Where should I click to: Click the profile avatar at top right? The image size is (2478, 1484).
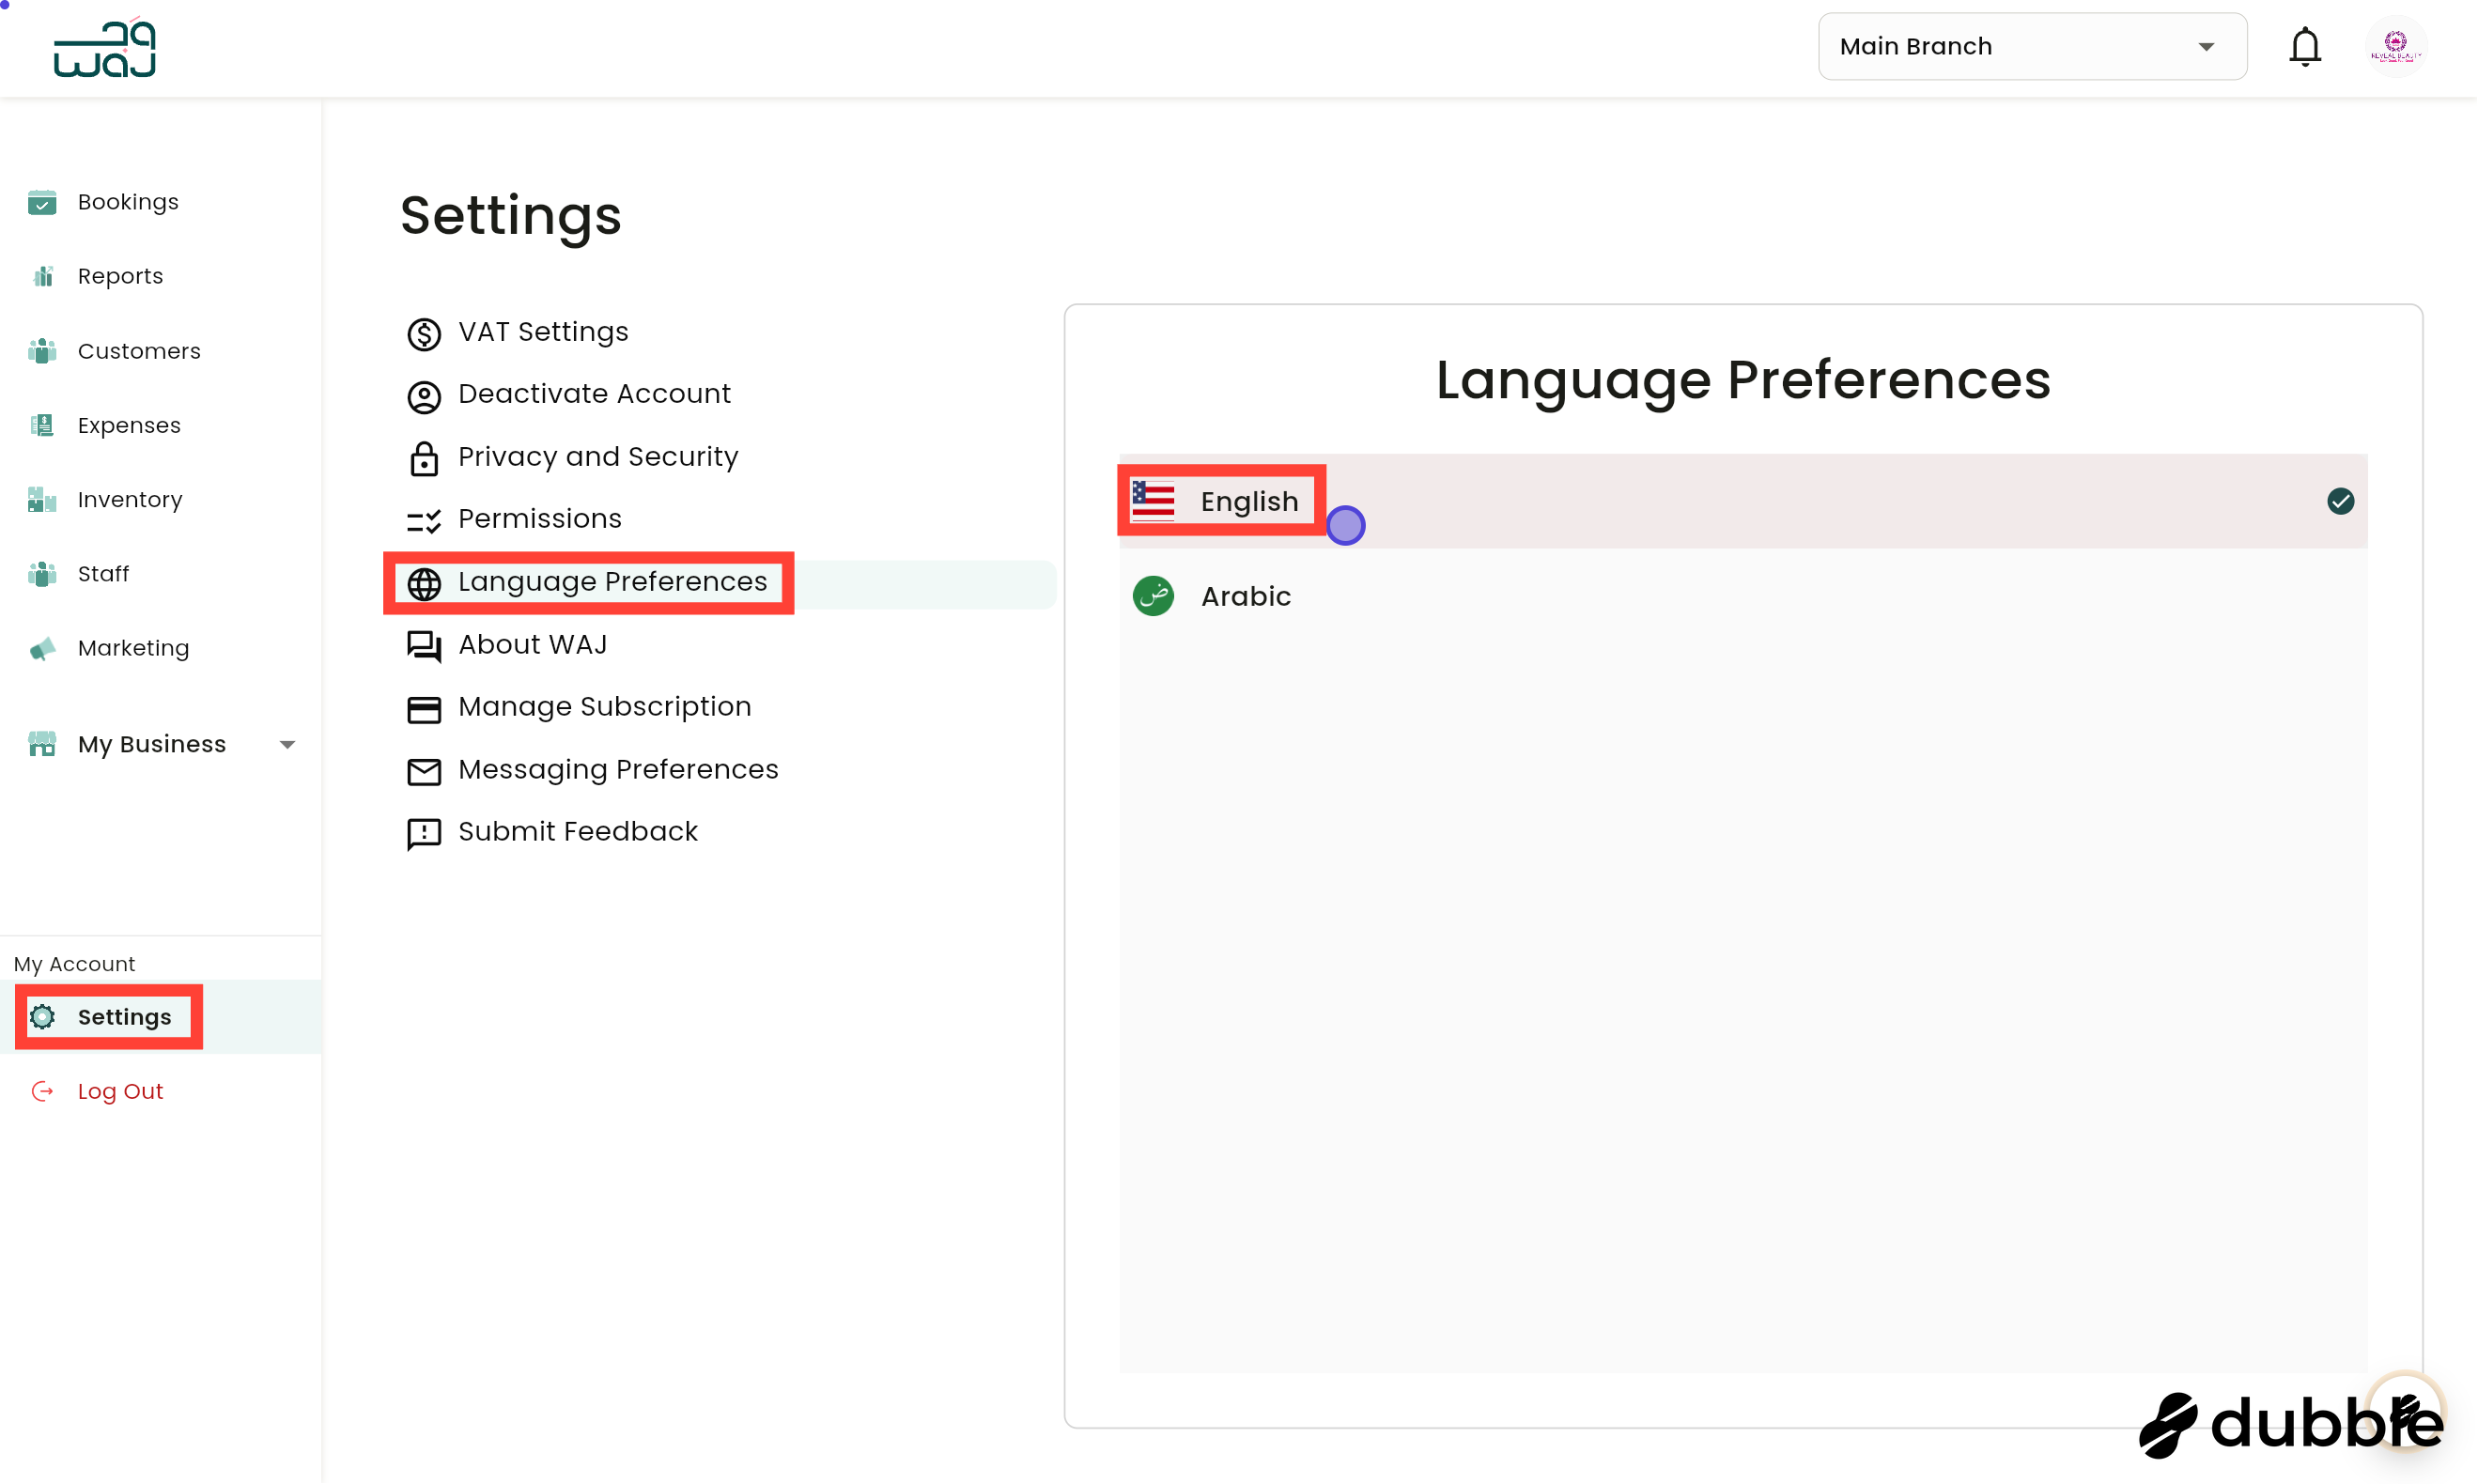point(2396,46)
